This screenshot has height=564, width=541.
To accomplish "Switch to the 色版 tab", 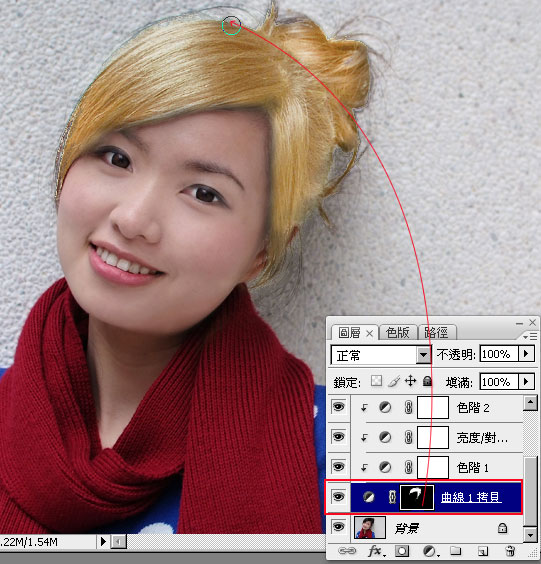I will (397, 332).
